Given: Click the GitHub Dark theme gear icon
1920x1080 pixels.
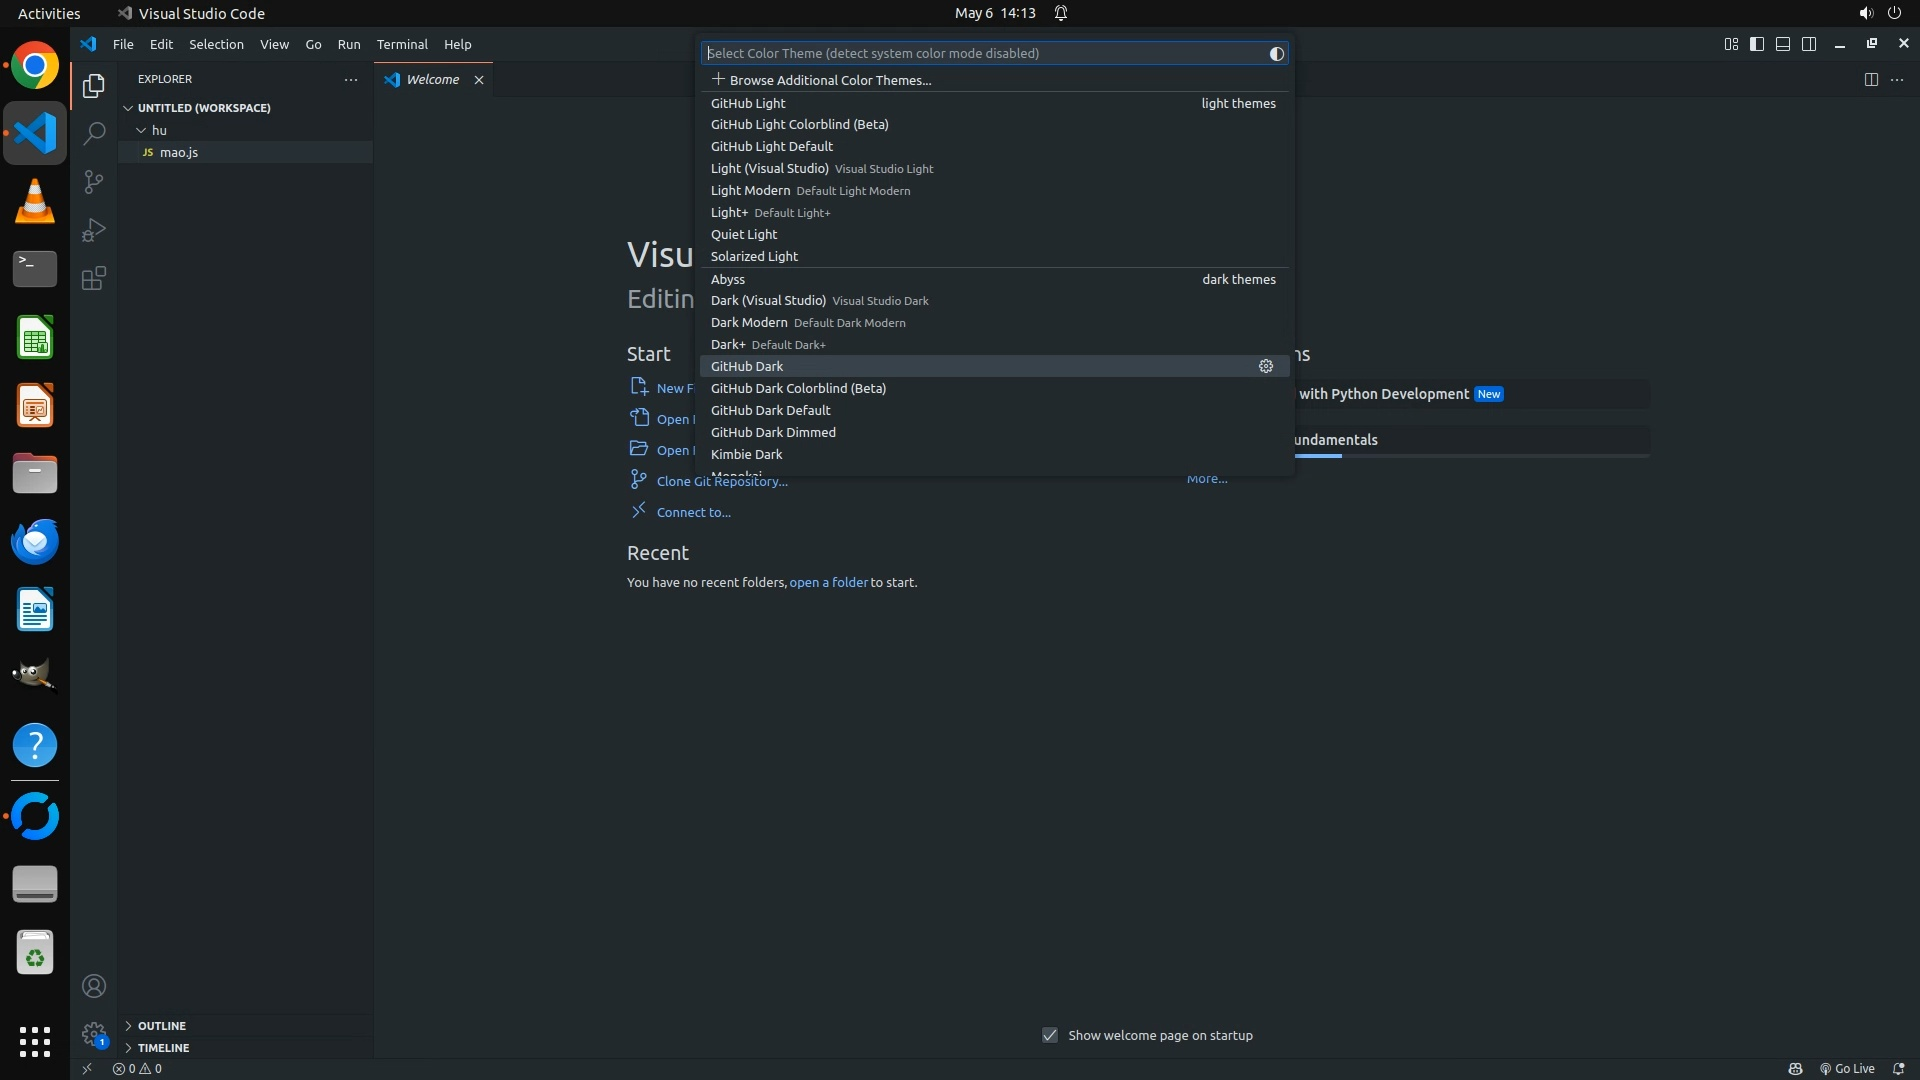Looking at the screenshot, I should (x=1265, y=366).
